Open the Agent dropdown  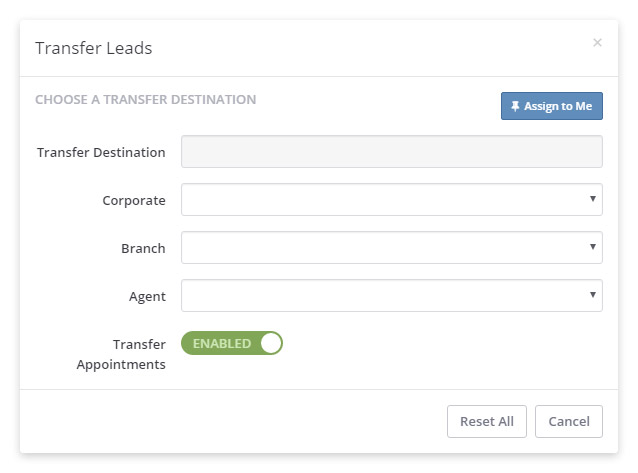[x=391, y=296]
